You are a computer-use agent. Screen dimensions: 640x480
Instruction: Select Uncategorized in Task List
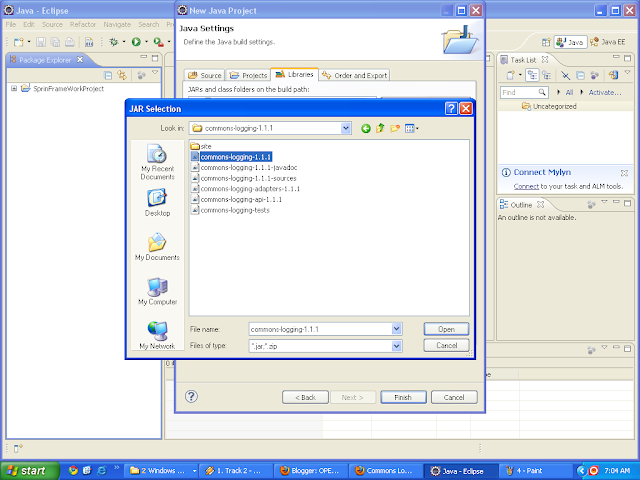click(x=549, y=106)
